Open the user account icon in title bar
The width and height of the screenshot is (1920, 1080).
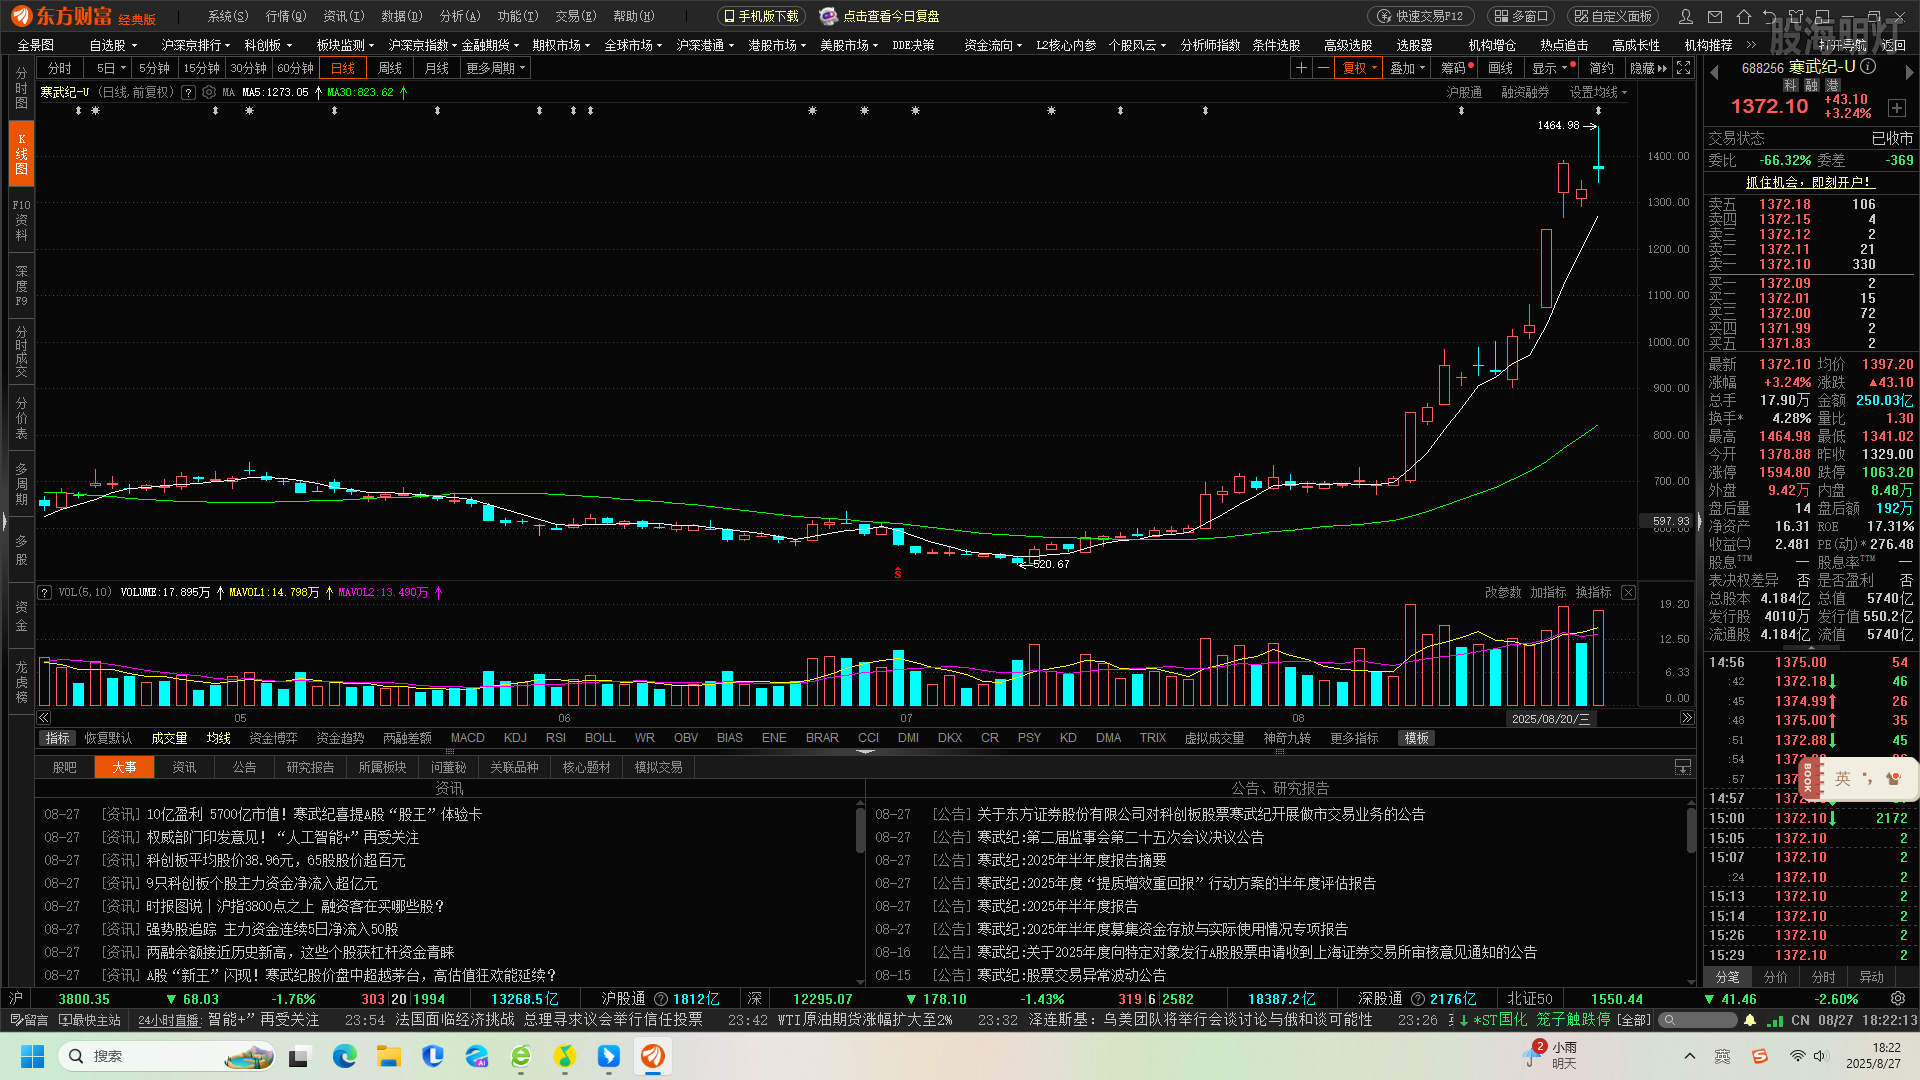tap(1686, 16)
